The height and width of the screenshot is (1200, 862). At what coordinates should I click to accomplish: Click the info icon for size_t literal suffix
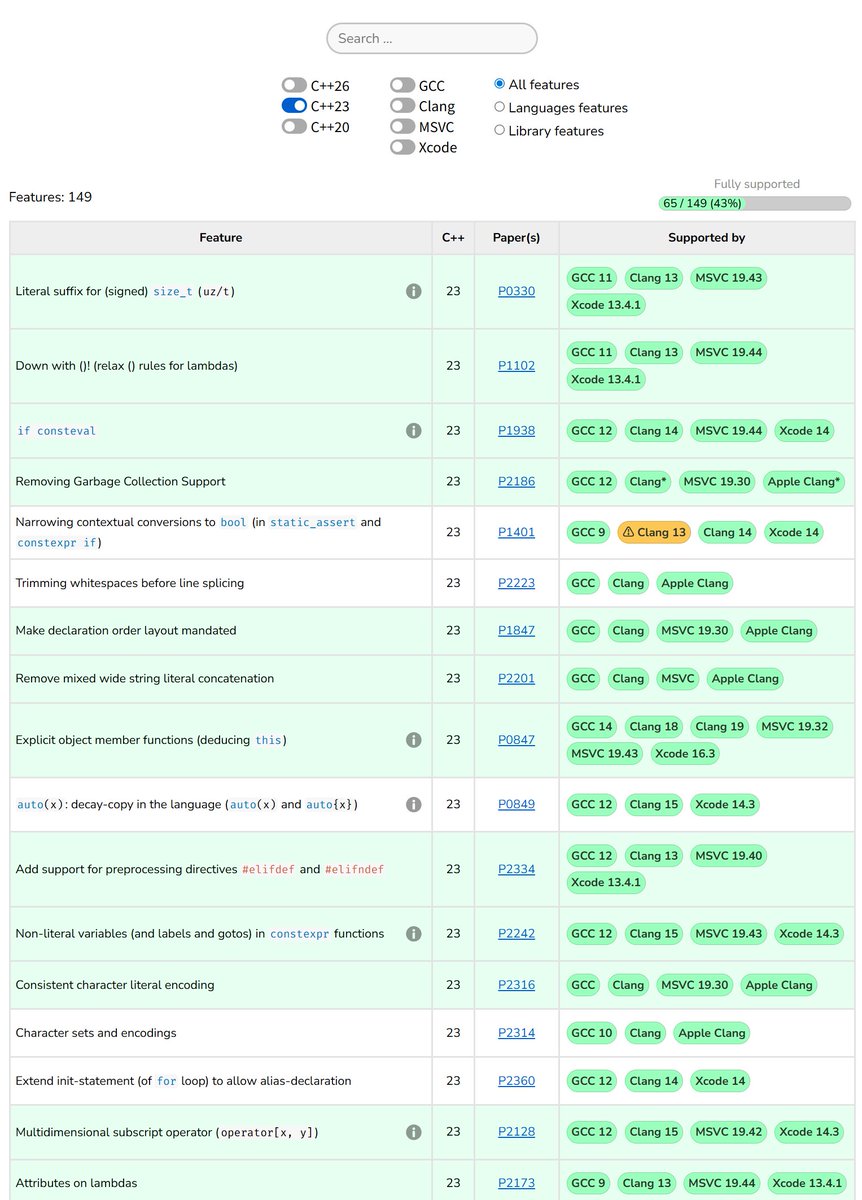(413, 291)
